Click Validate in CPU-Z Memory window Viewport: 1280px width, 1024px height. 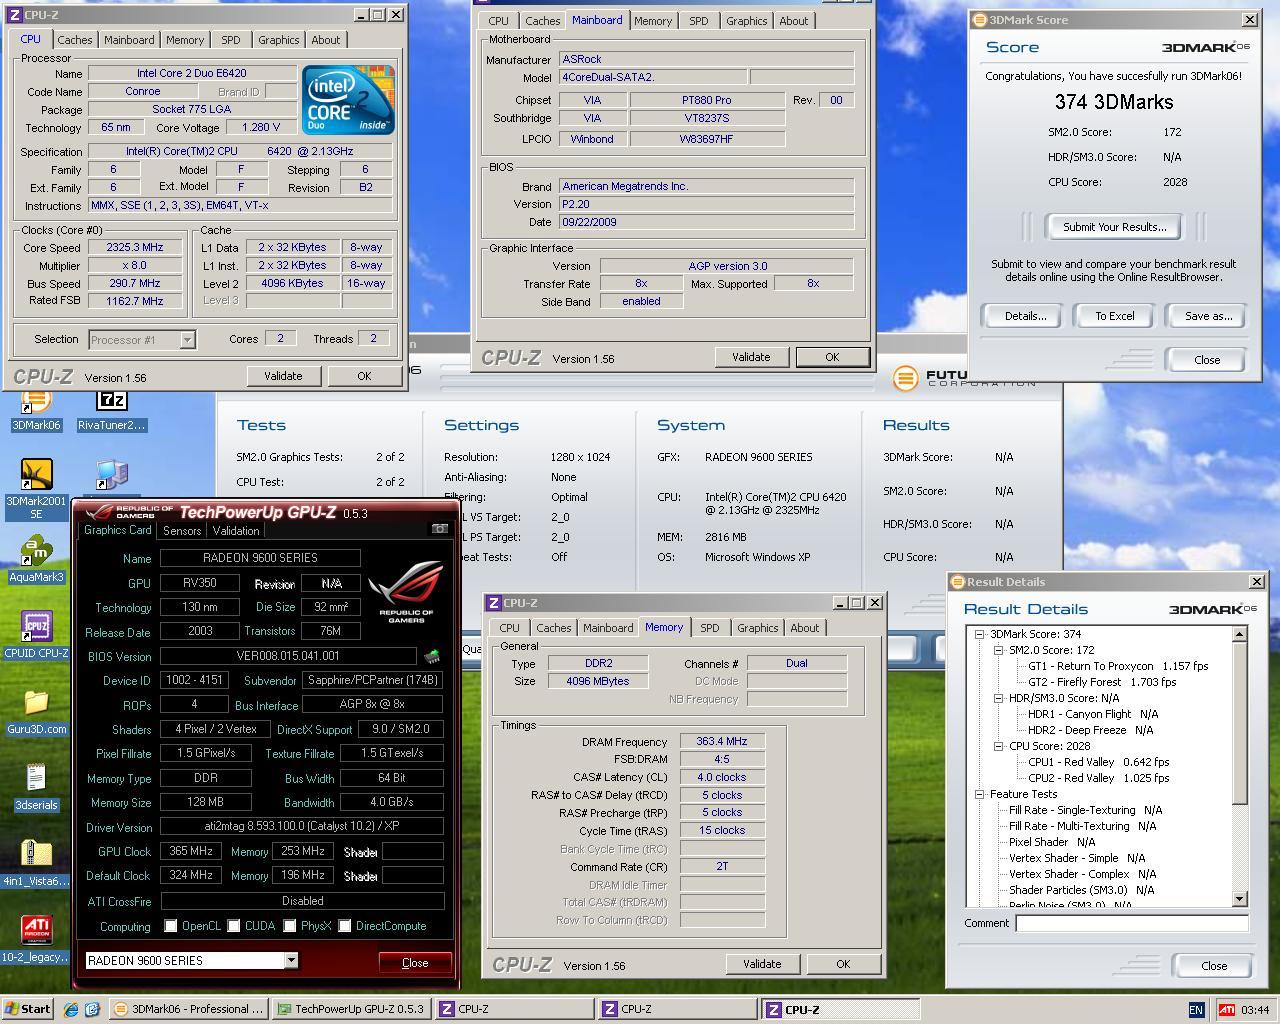762,964
